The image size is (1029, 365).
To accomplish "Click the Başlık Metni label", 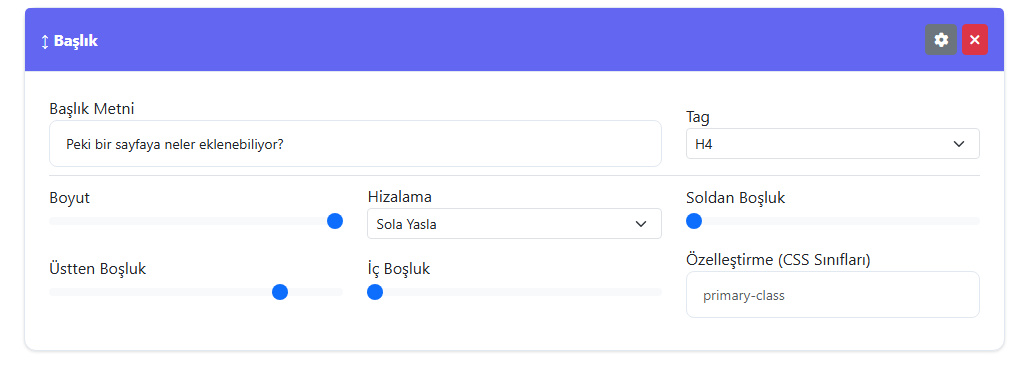I will 92,109.
